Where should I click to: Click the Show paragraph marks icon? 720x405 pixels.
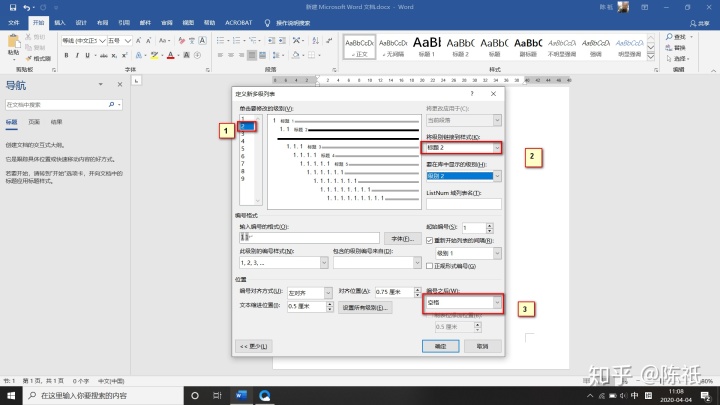[x=329, y=41]
